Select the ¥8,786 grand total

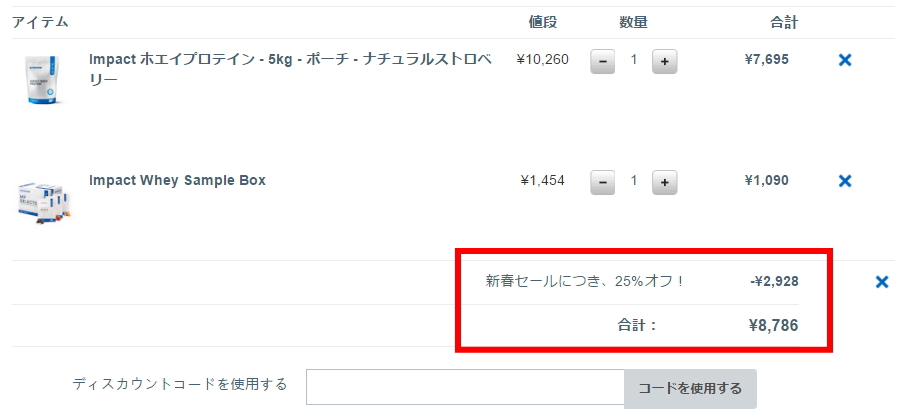pos(773,326)
